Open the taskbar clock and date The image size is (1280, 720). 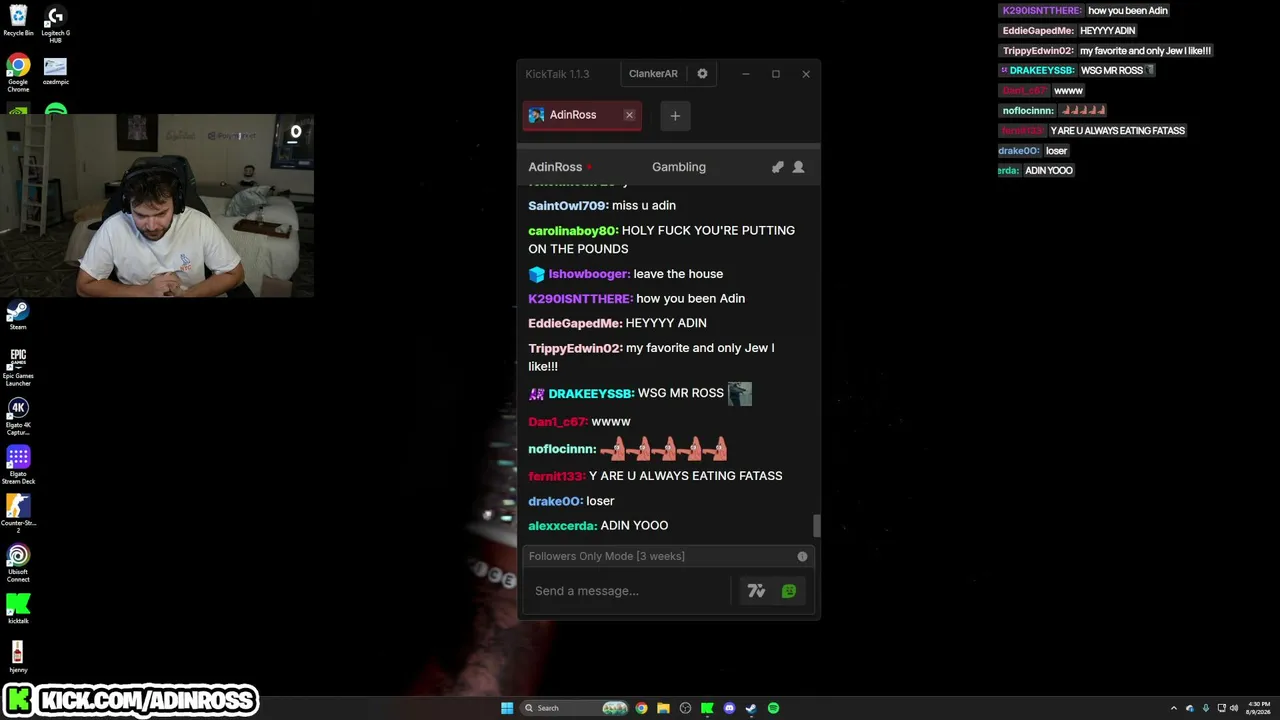click(x=1258, y=708)
